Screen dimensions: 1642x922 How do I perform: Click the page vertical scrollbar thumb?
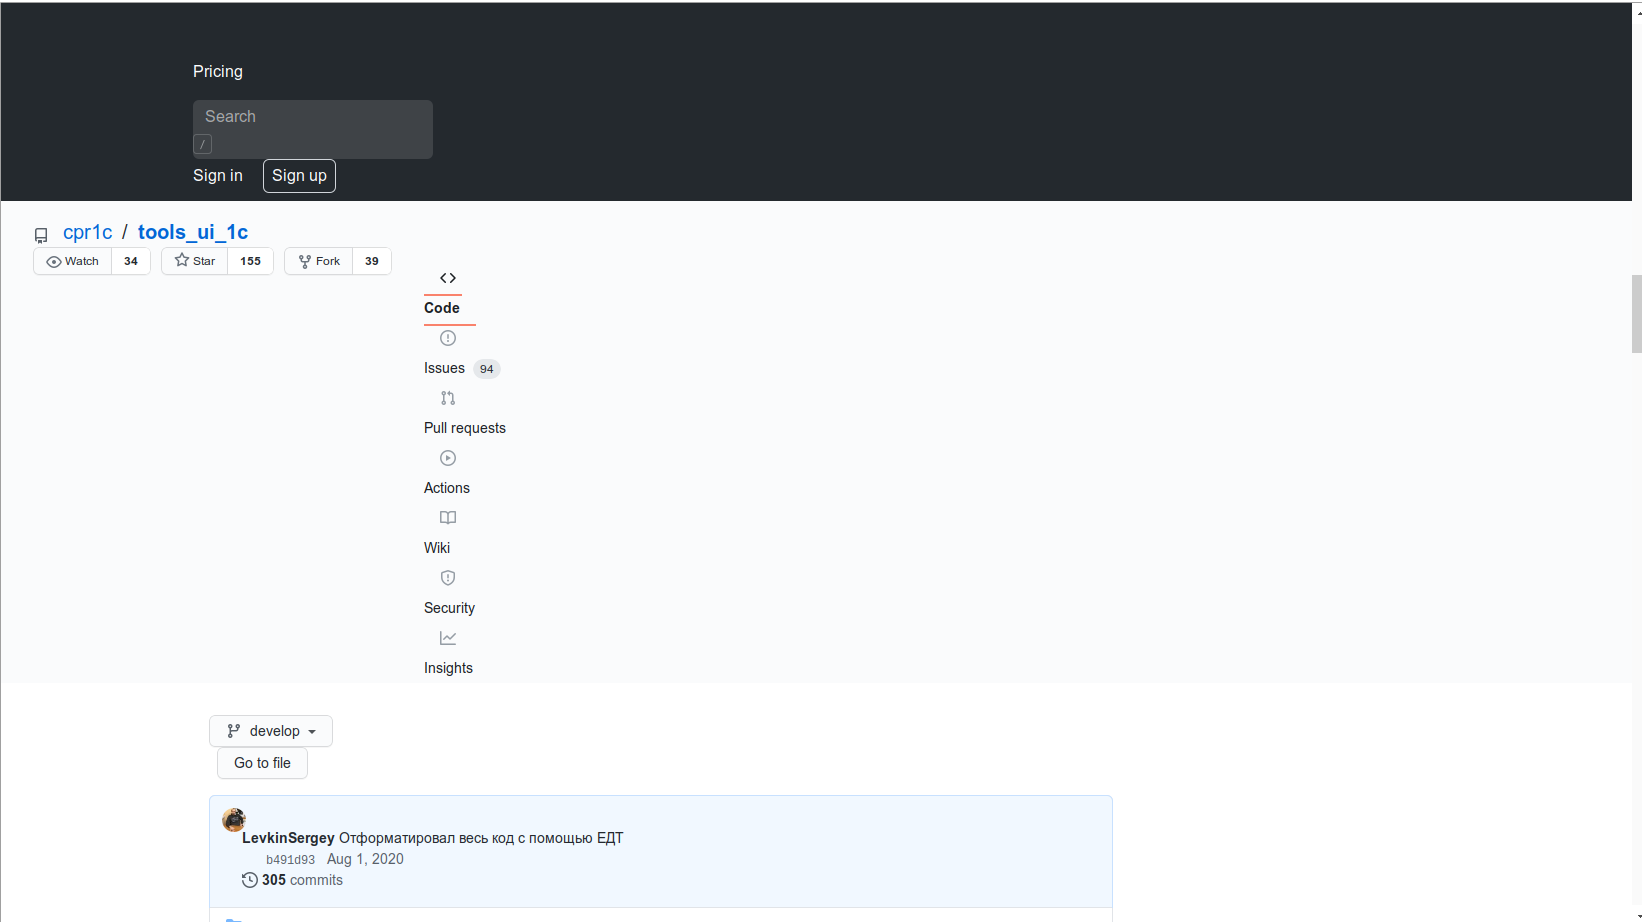click(x=1637, y=314)
